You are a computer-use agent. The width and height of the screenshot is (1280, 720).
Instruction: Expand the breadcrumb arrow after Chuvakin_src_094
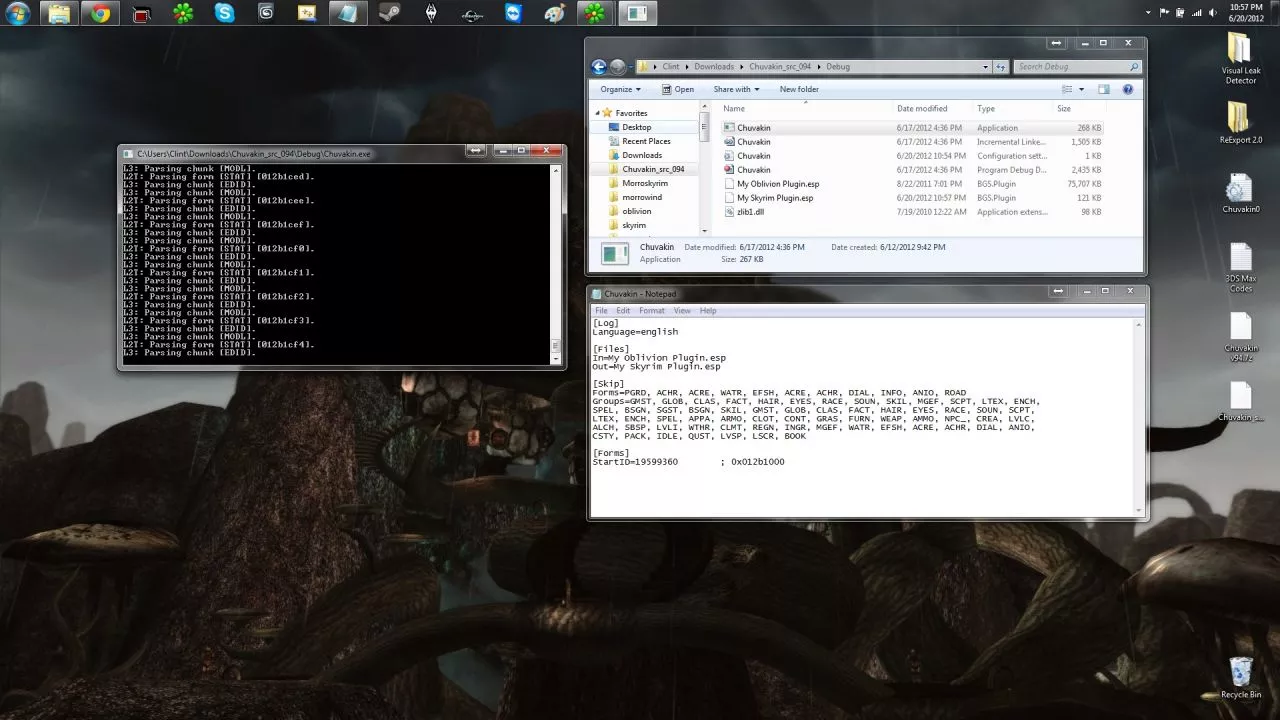click(x=818, y=67)
